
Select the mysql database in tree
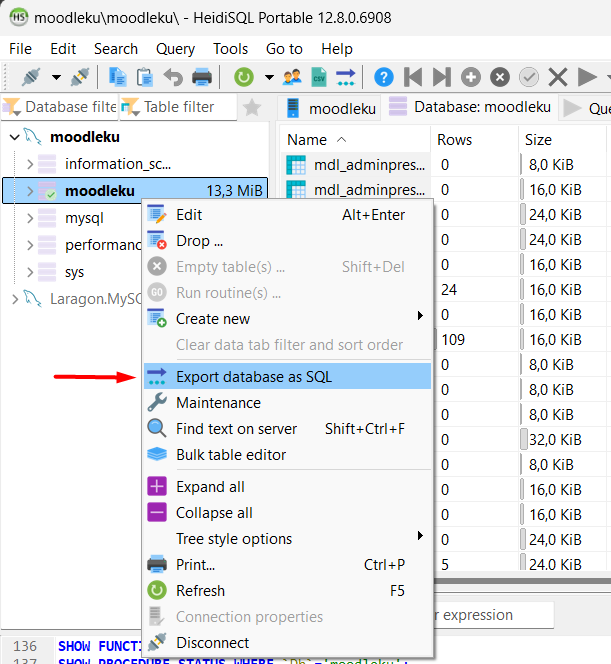point(84,218)
